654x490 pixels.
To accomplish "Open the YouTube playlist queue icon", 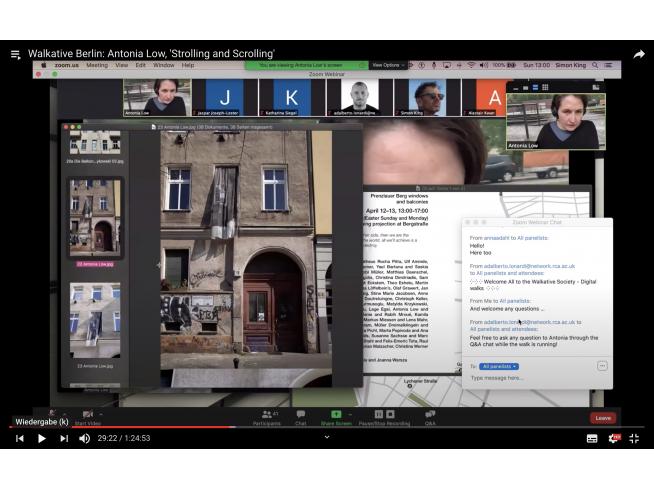I will point(15,54).
